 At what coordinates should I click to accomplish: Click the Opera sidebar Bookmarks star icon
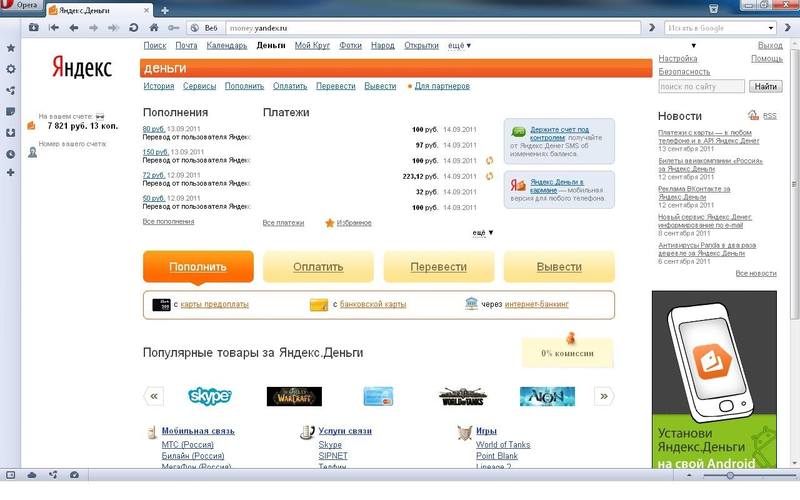click(10, 48)
